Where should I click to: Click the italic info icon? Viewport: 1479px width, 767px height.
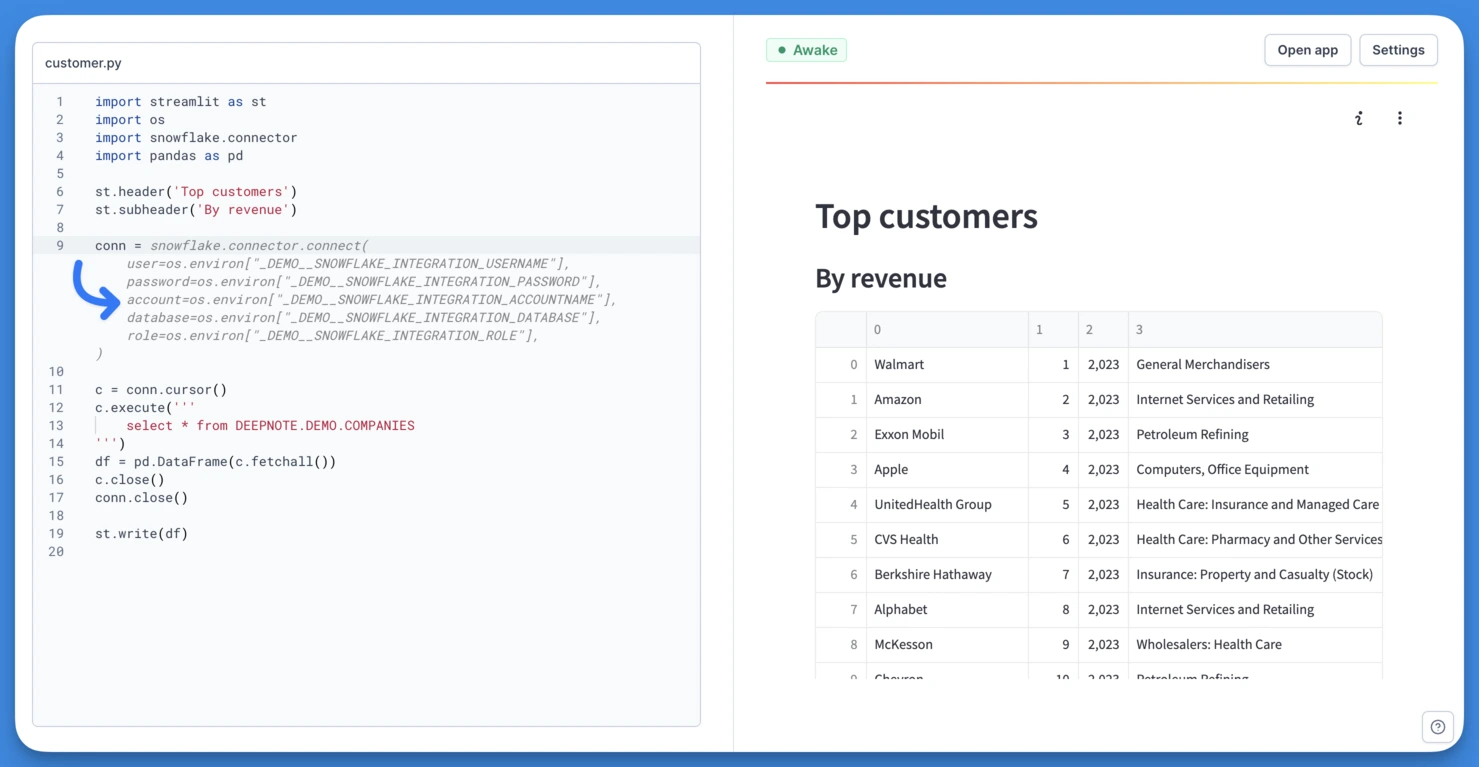click(x=1359, y=118)
